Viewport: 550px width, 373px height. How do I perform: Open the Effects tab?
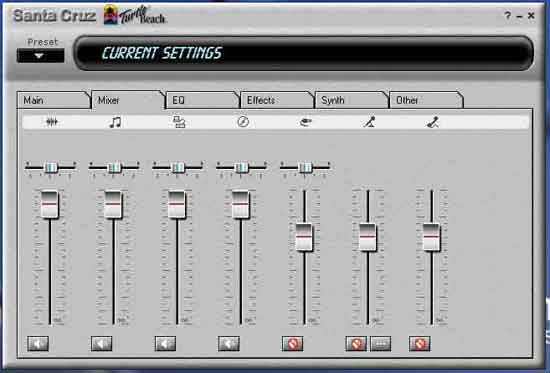click(x=276, y=100)
